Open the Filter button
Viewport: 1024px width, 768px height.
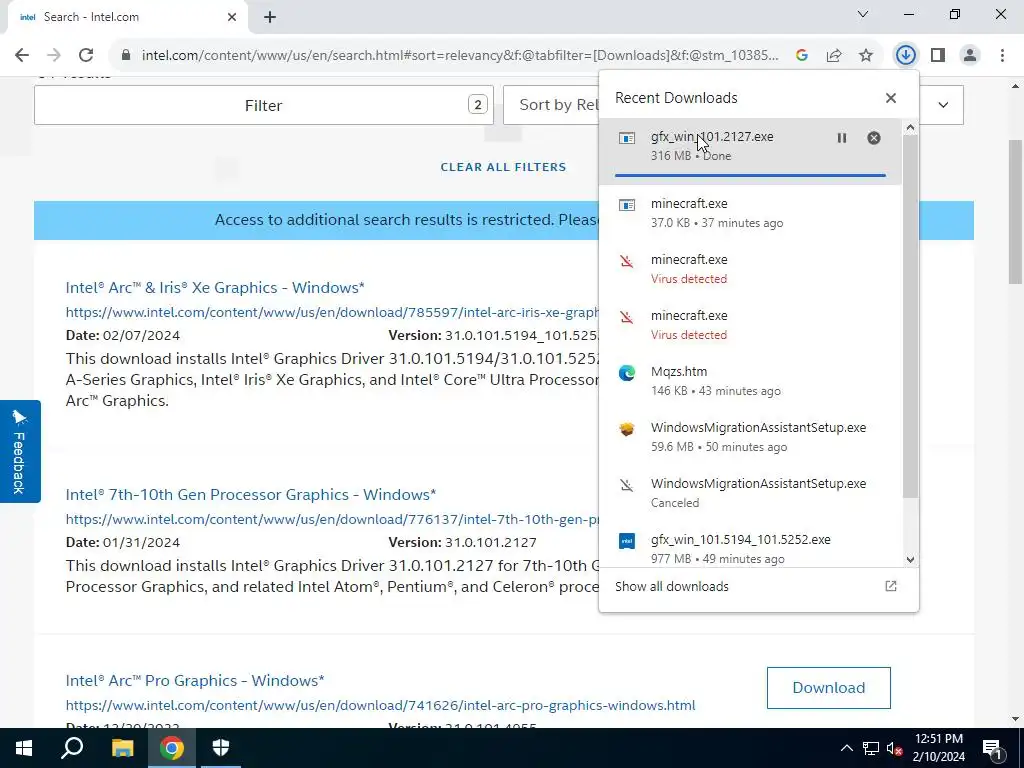pos(264,105)
